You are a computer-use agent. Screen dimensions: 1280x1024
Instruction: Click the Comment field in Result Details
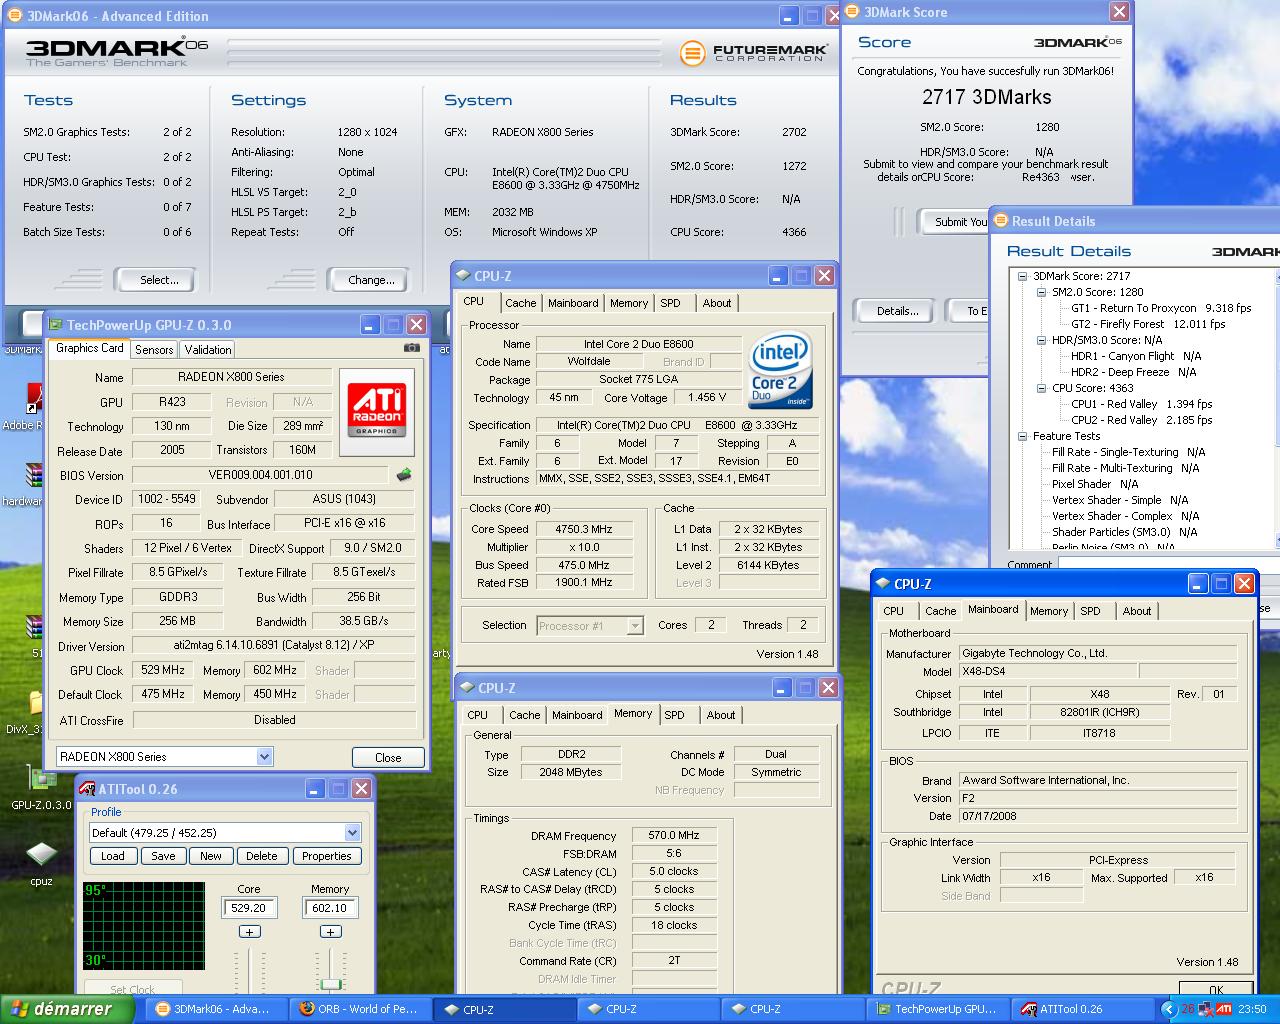(1169, 564)
